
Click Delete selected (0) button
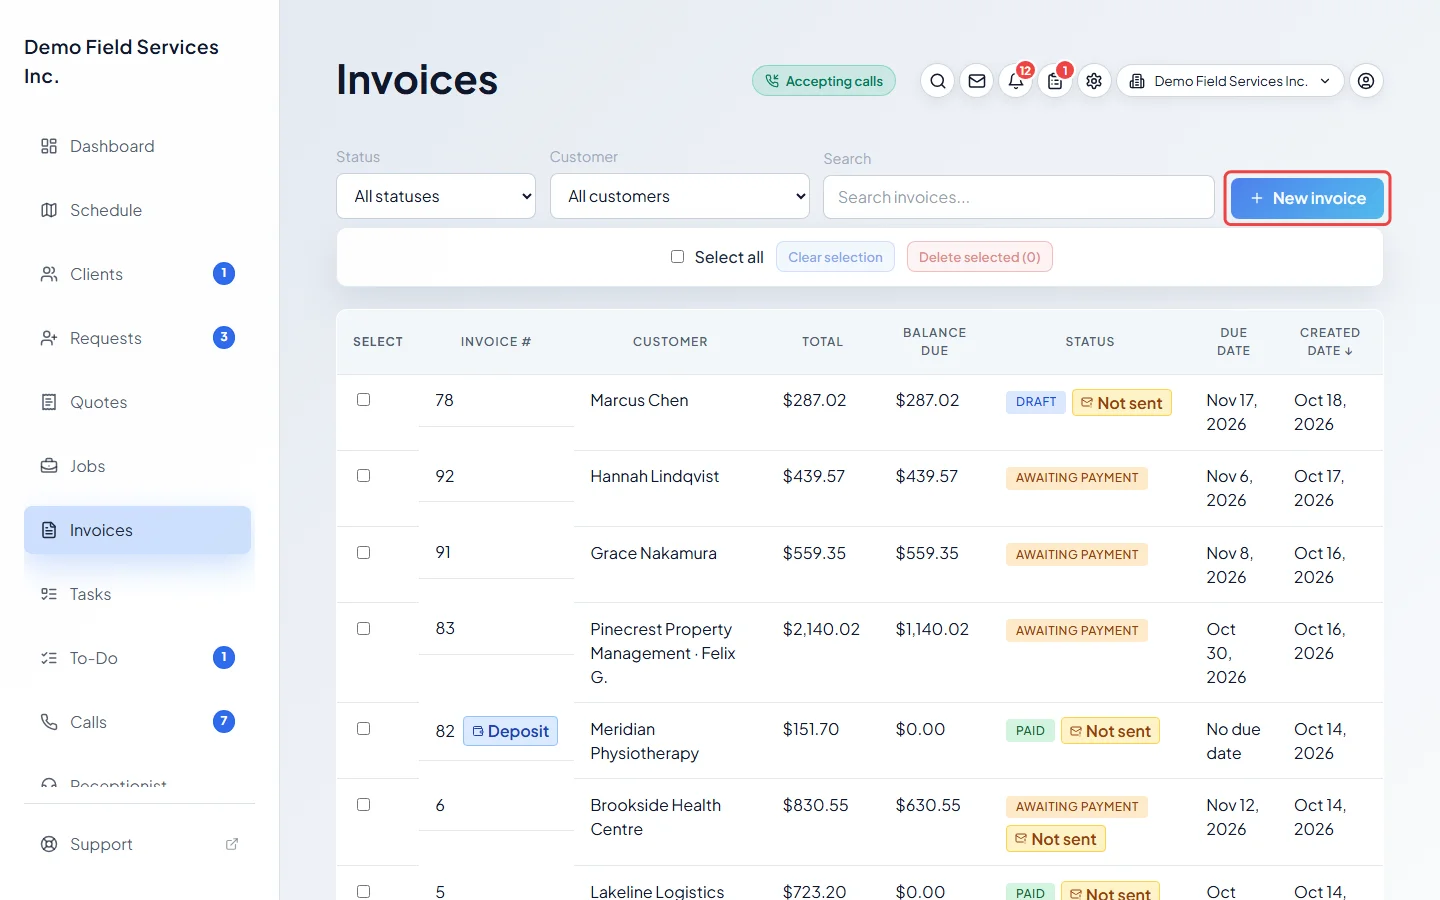click(980, 257)
